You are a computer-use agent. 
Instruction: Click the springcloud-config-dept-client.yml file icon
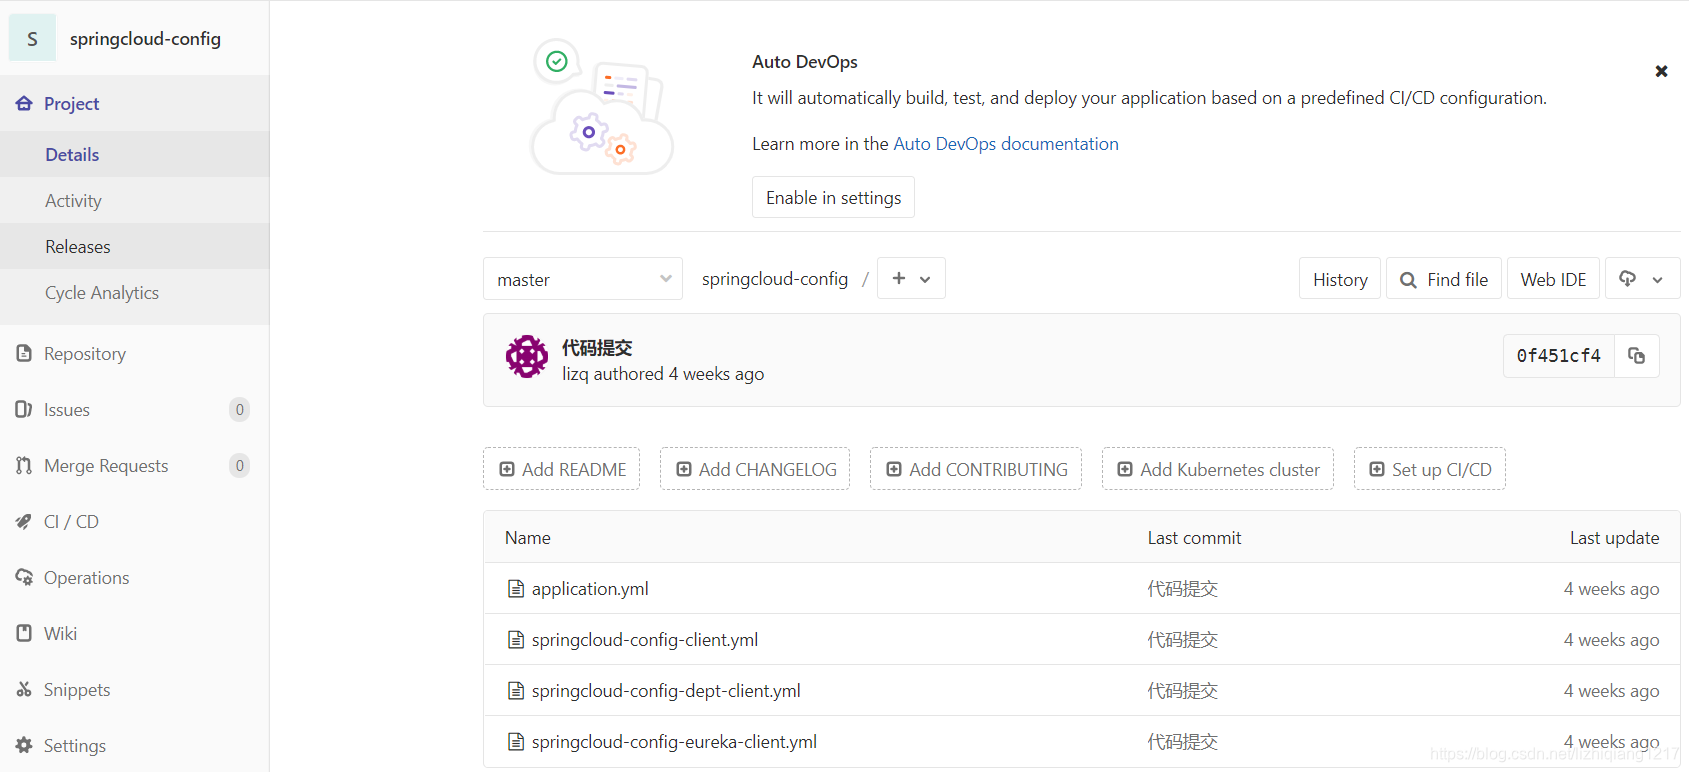(x=516, y=691)
